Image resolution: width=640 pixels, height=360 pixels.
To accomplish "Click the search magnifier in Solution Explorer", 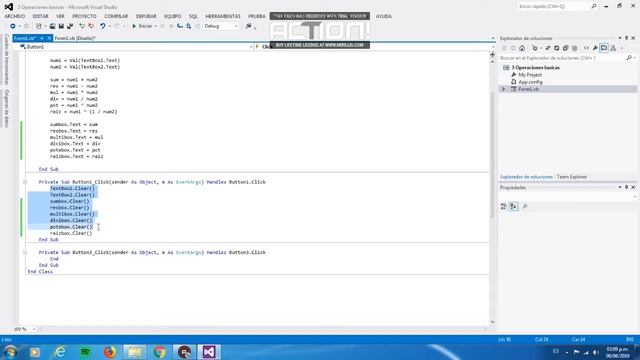I will [629, 58].
